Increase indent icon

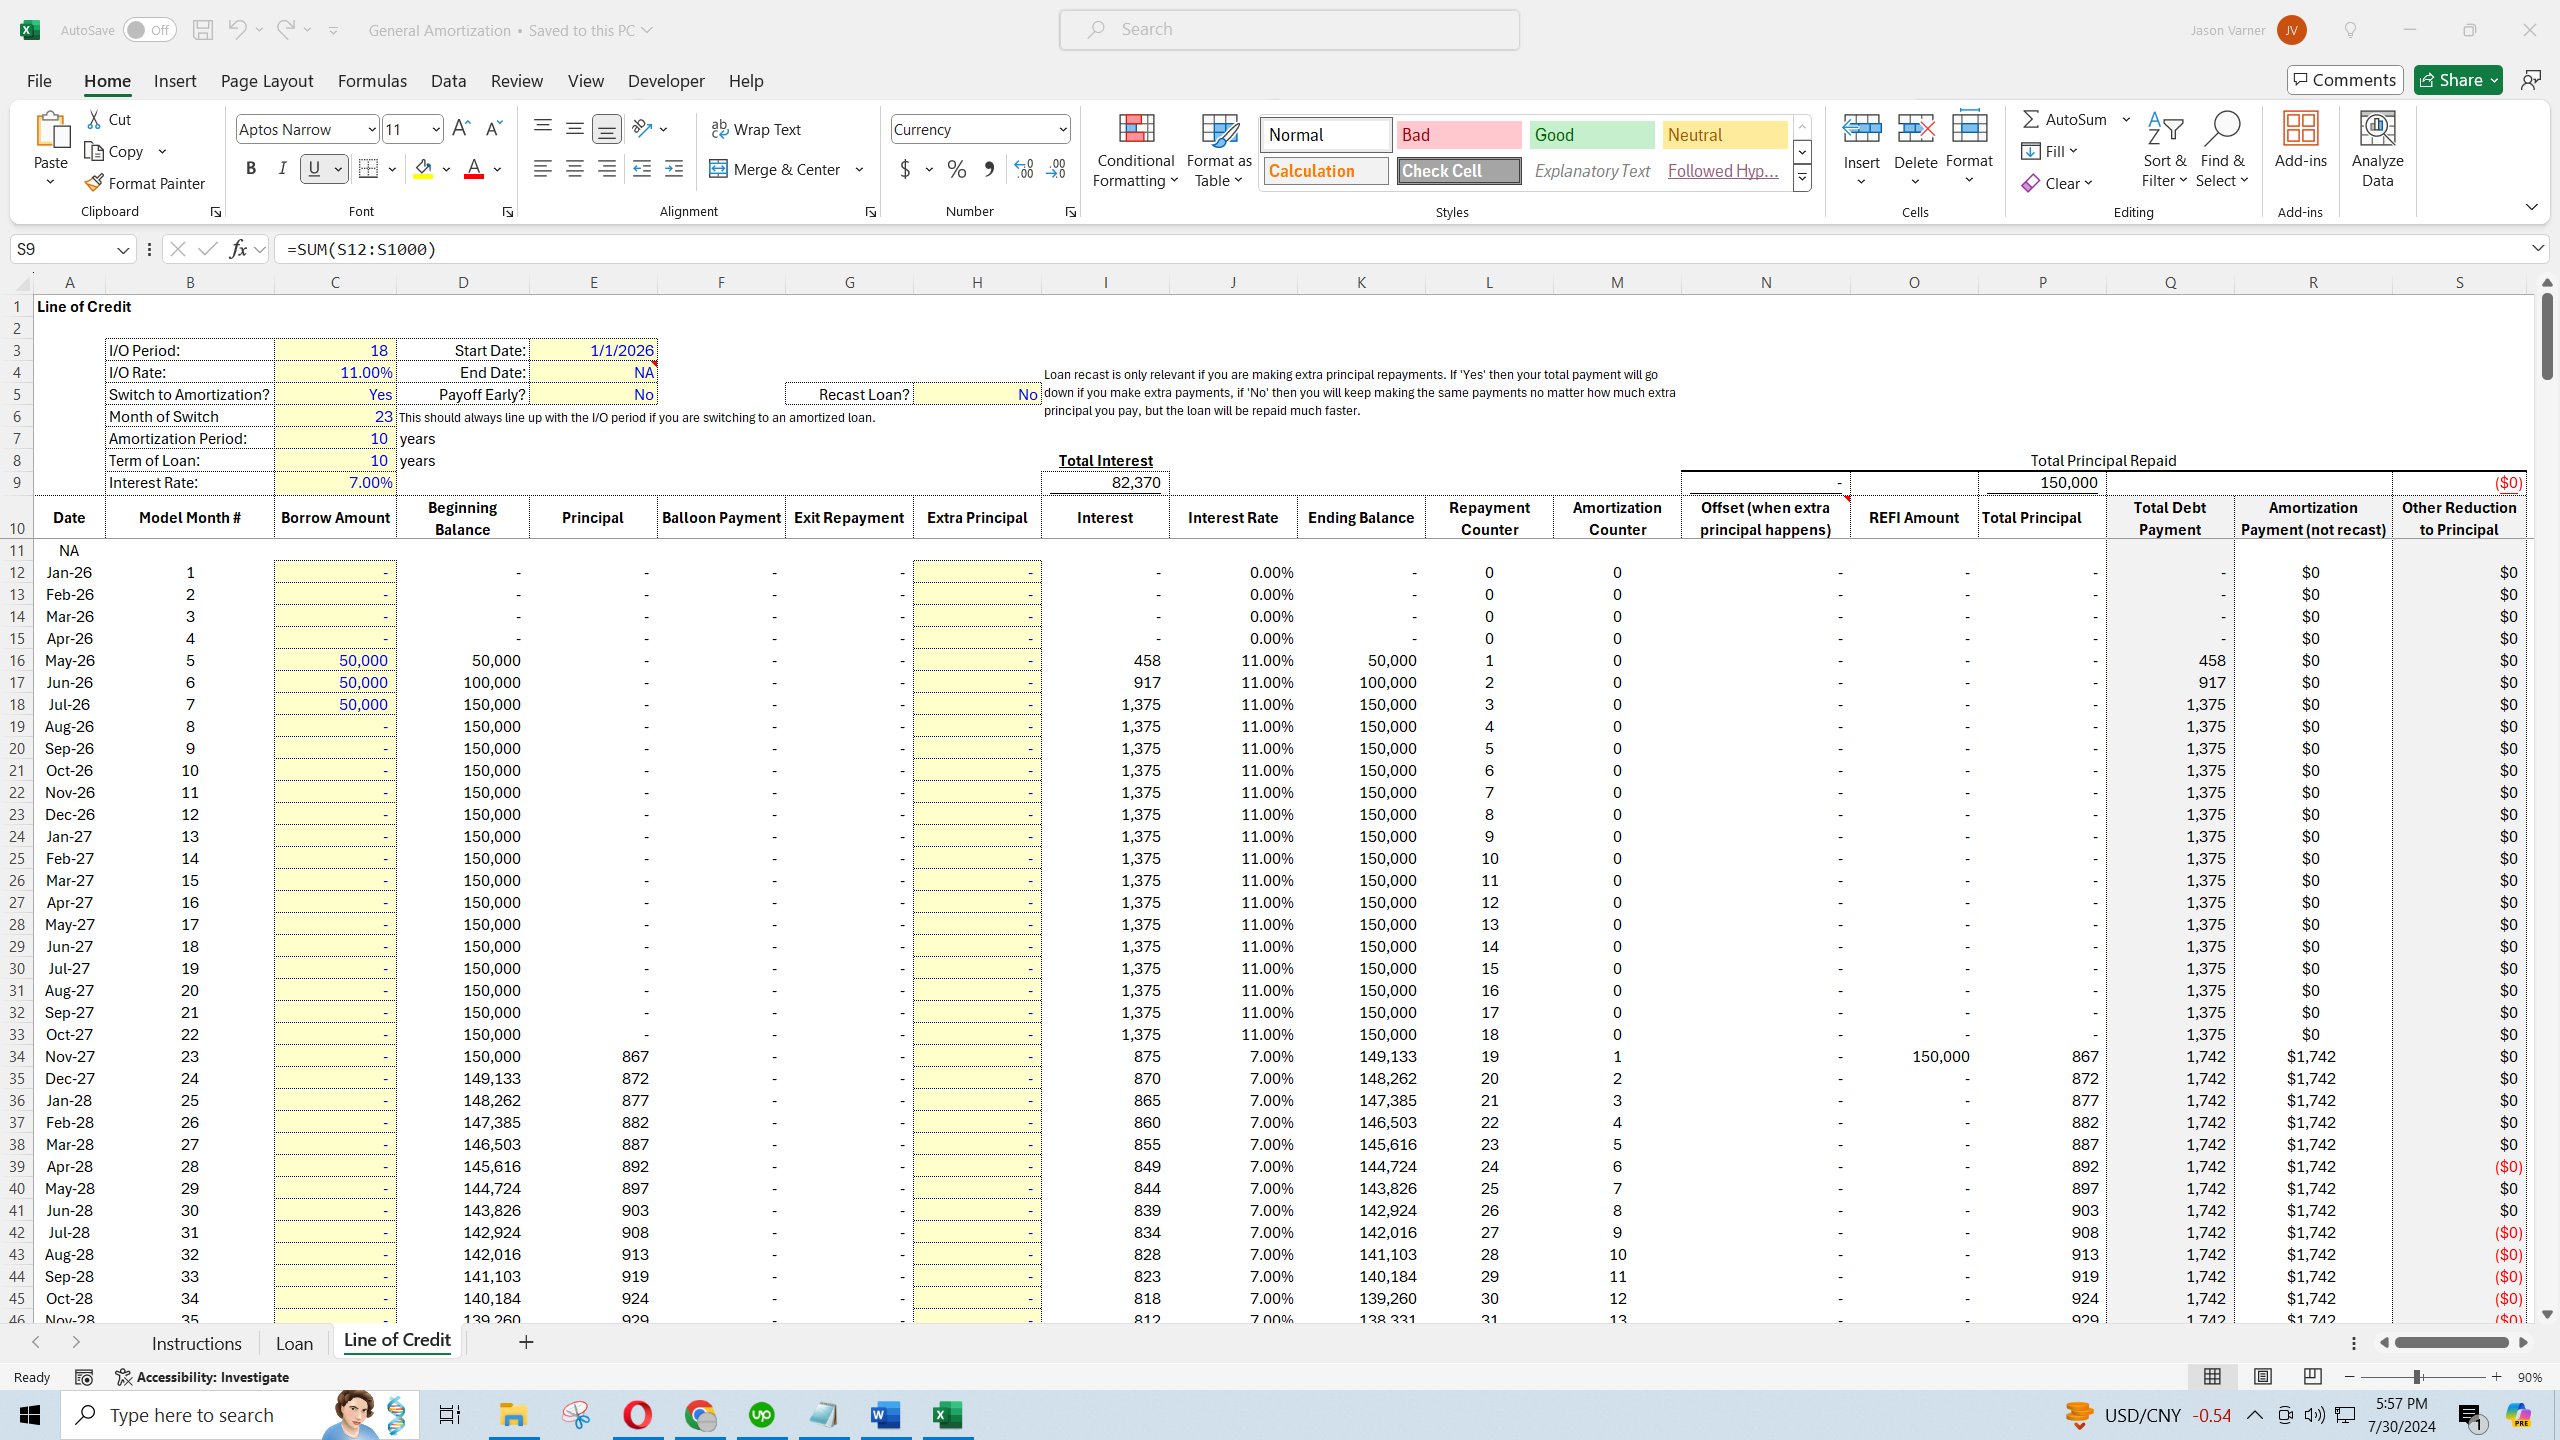[x=674, y=169]
